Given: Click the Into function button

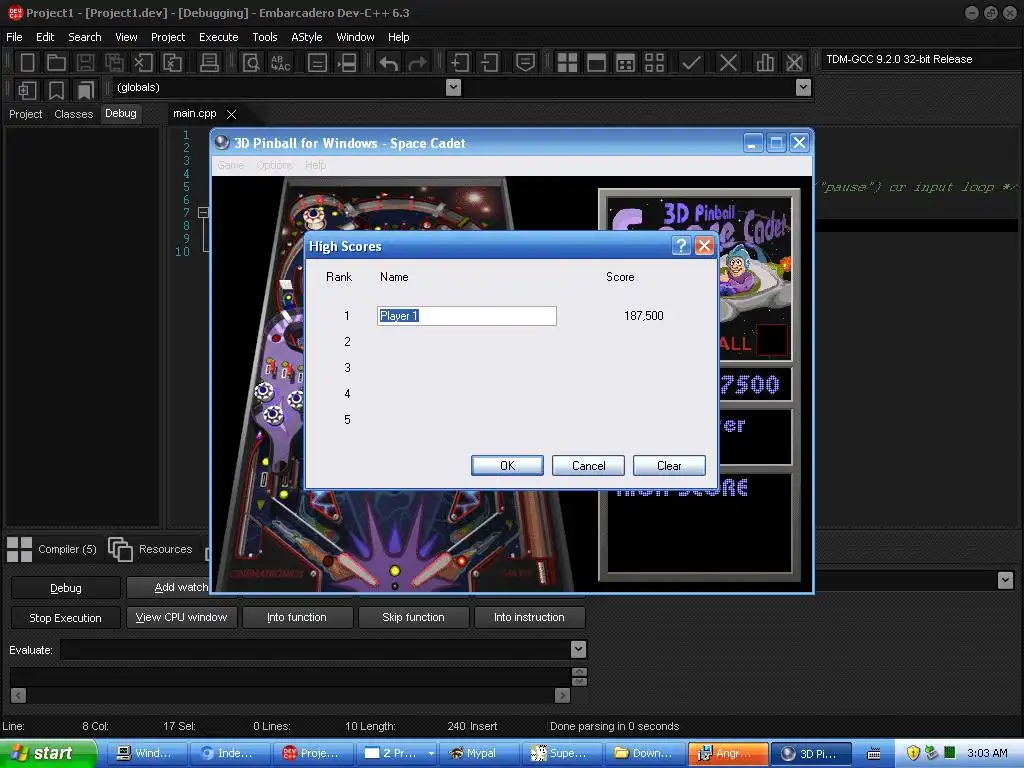Looking at the screenshot, I should (x=297, y=617).
